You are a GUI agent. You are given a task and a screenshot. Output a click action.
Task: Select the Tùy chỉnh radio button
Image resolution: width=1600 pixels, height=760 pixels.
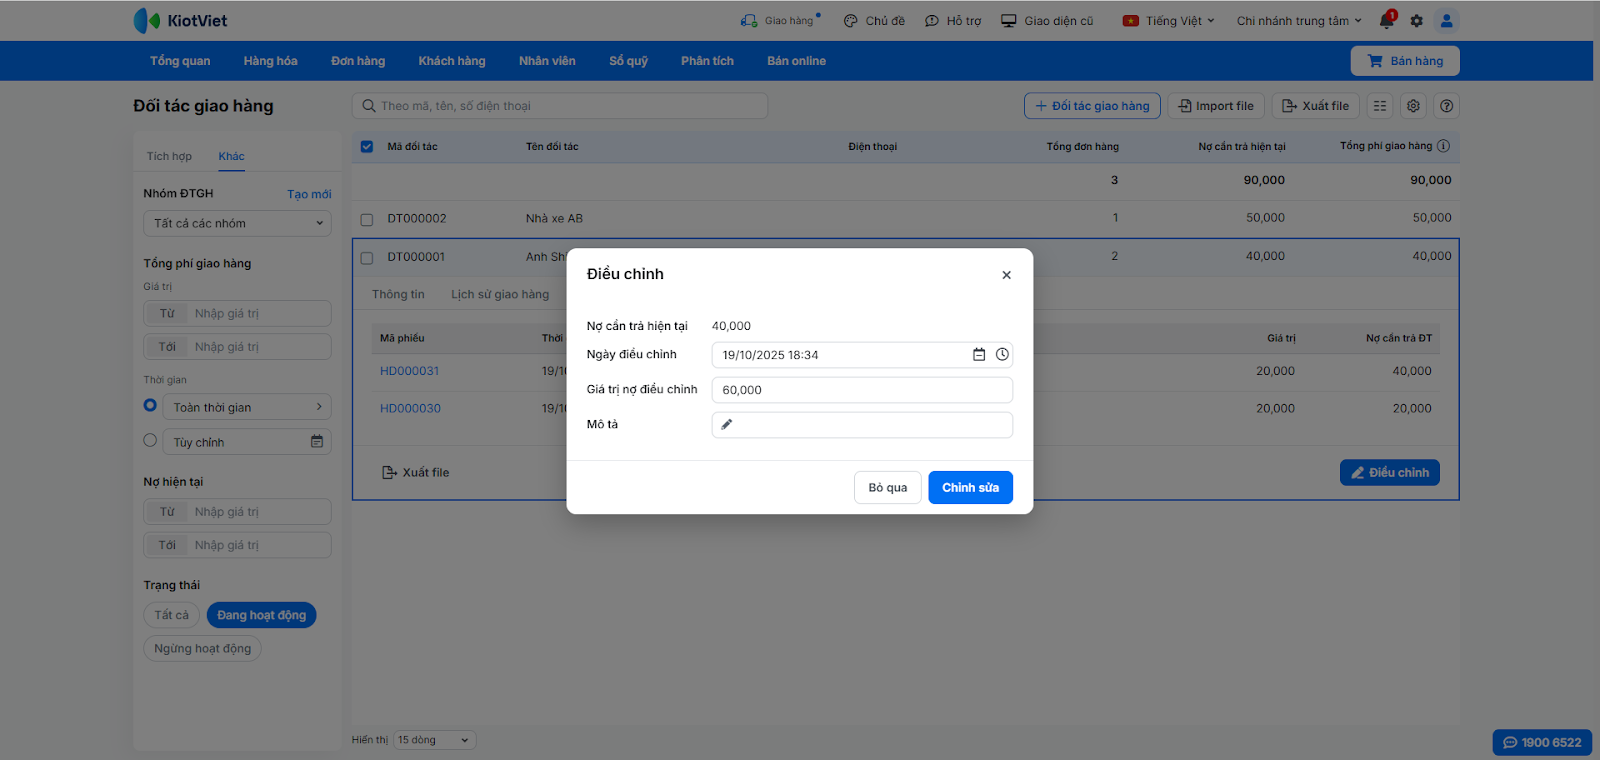point(150,441)
